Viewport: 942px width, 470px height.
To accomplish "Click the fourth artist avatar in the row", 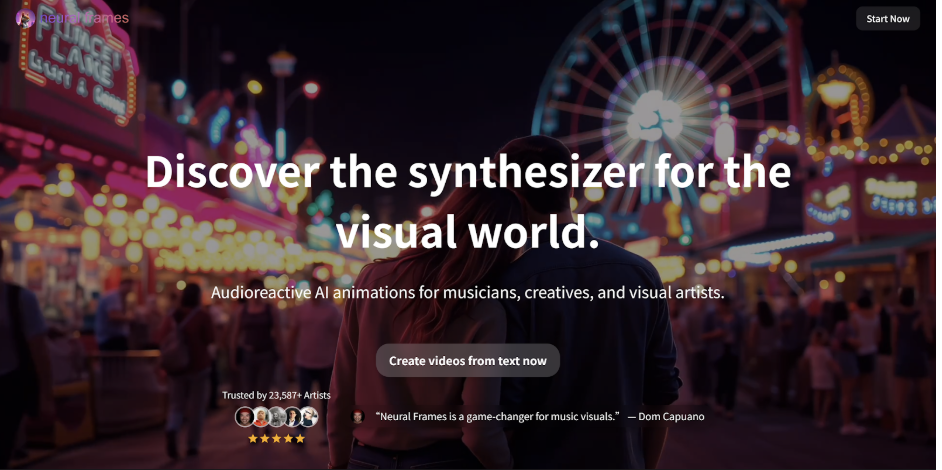I will (292, 417).
